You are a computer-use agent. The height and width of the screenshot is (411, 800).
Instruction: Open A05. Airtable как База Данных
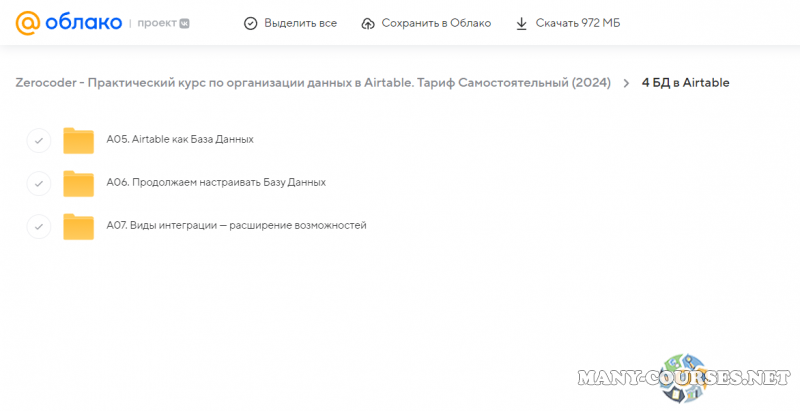[180, 140]
